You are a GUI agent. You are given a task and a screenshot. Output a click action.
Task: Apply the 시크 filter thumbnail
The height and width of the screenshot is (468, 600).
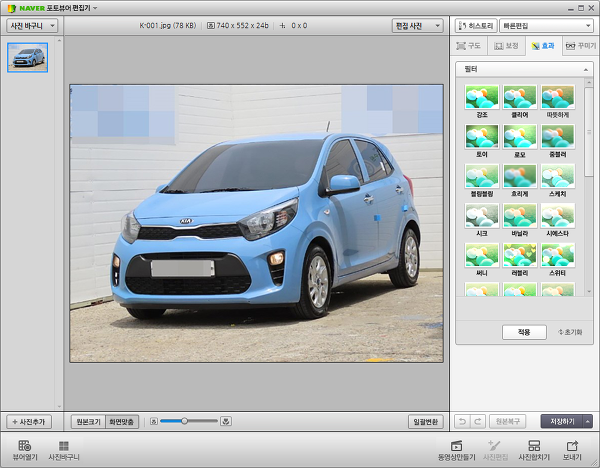pyautogui.click(x=482, y=215)
